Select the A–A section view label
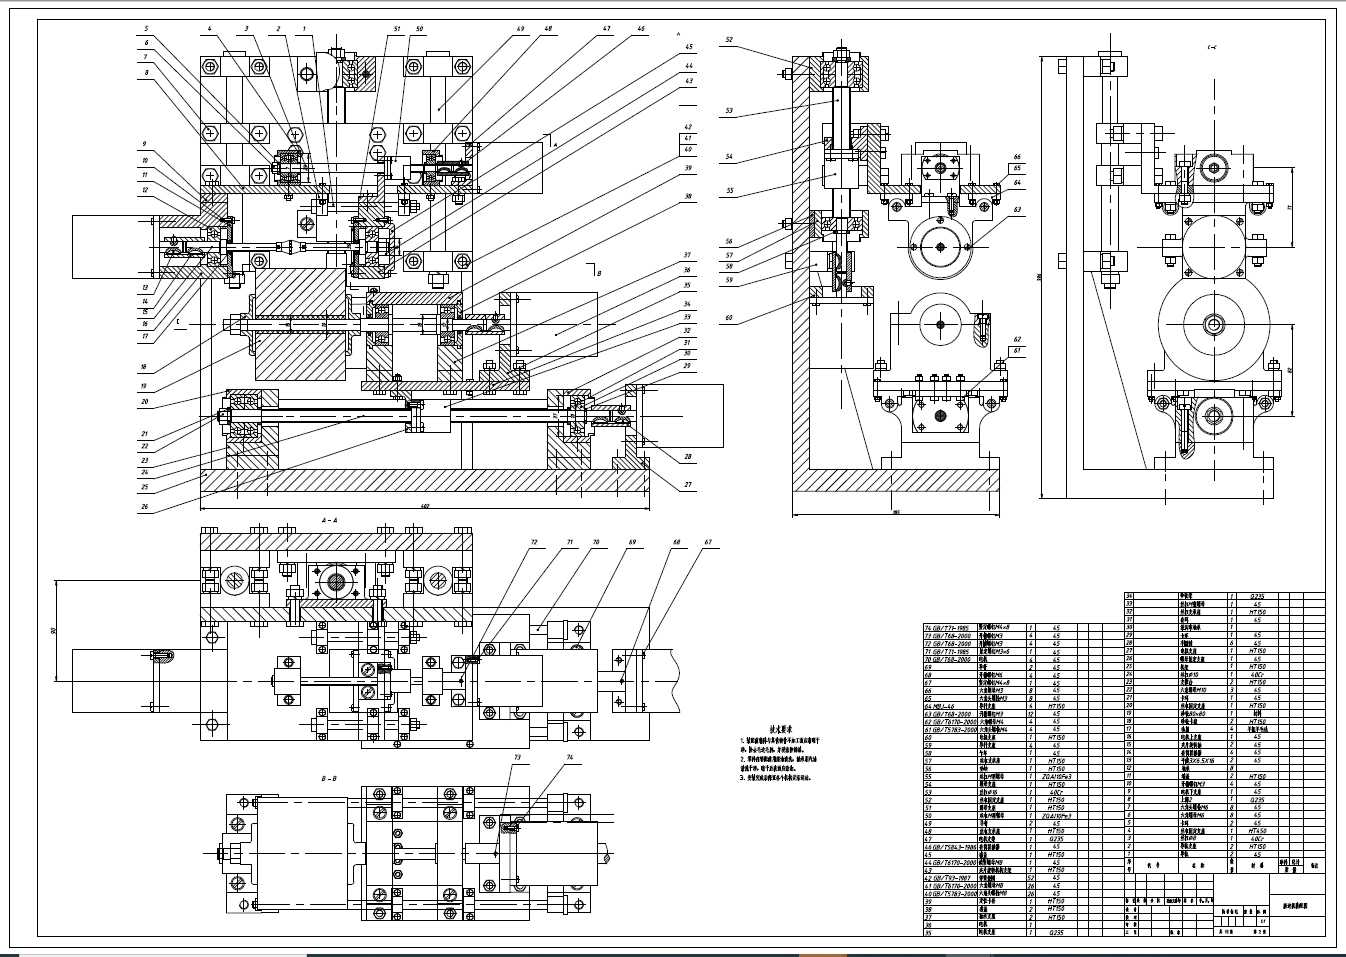1346x957 pixels. (329, 521)
